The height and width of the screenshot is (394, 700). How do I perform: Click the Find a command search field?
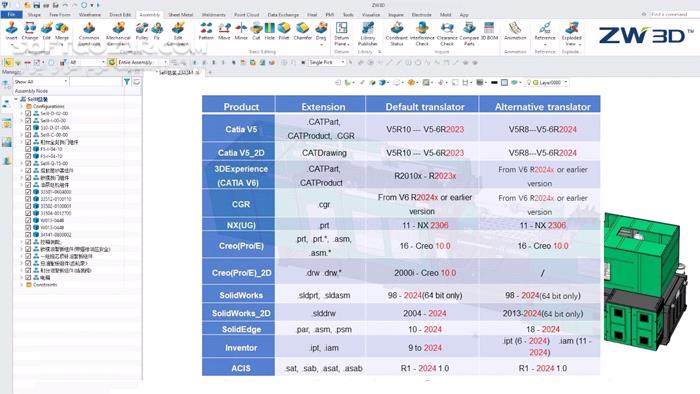[x=673, y=14]
